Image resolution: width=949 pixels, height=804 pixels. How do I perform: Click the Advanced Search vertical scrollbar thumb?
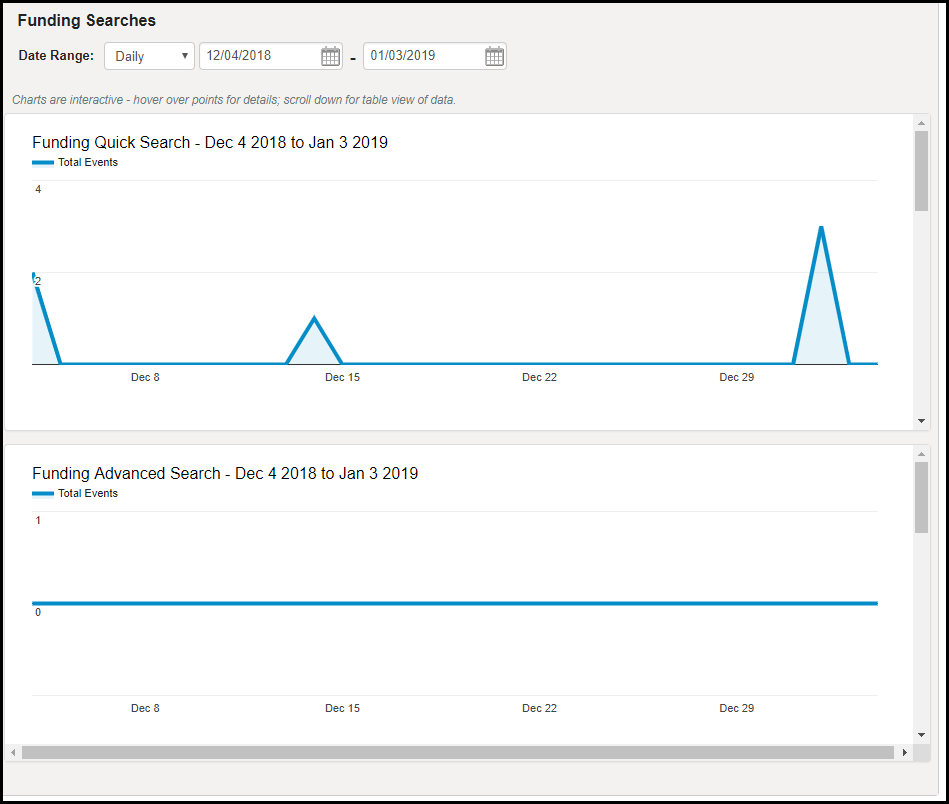[x=921, y=497]
